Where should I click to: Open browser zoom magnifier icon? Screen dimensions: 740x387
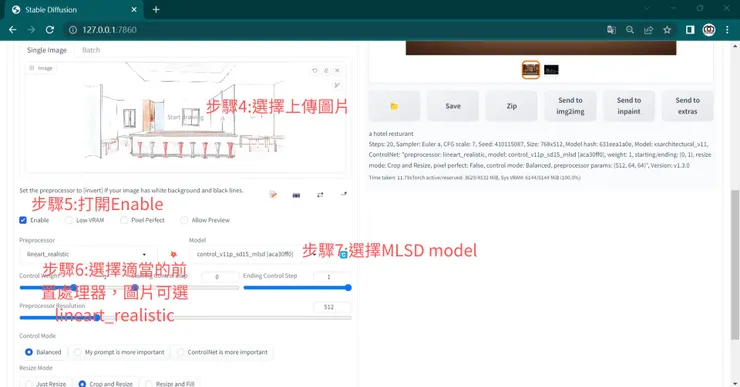630,30
